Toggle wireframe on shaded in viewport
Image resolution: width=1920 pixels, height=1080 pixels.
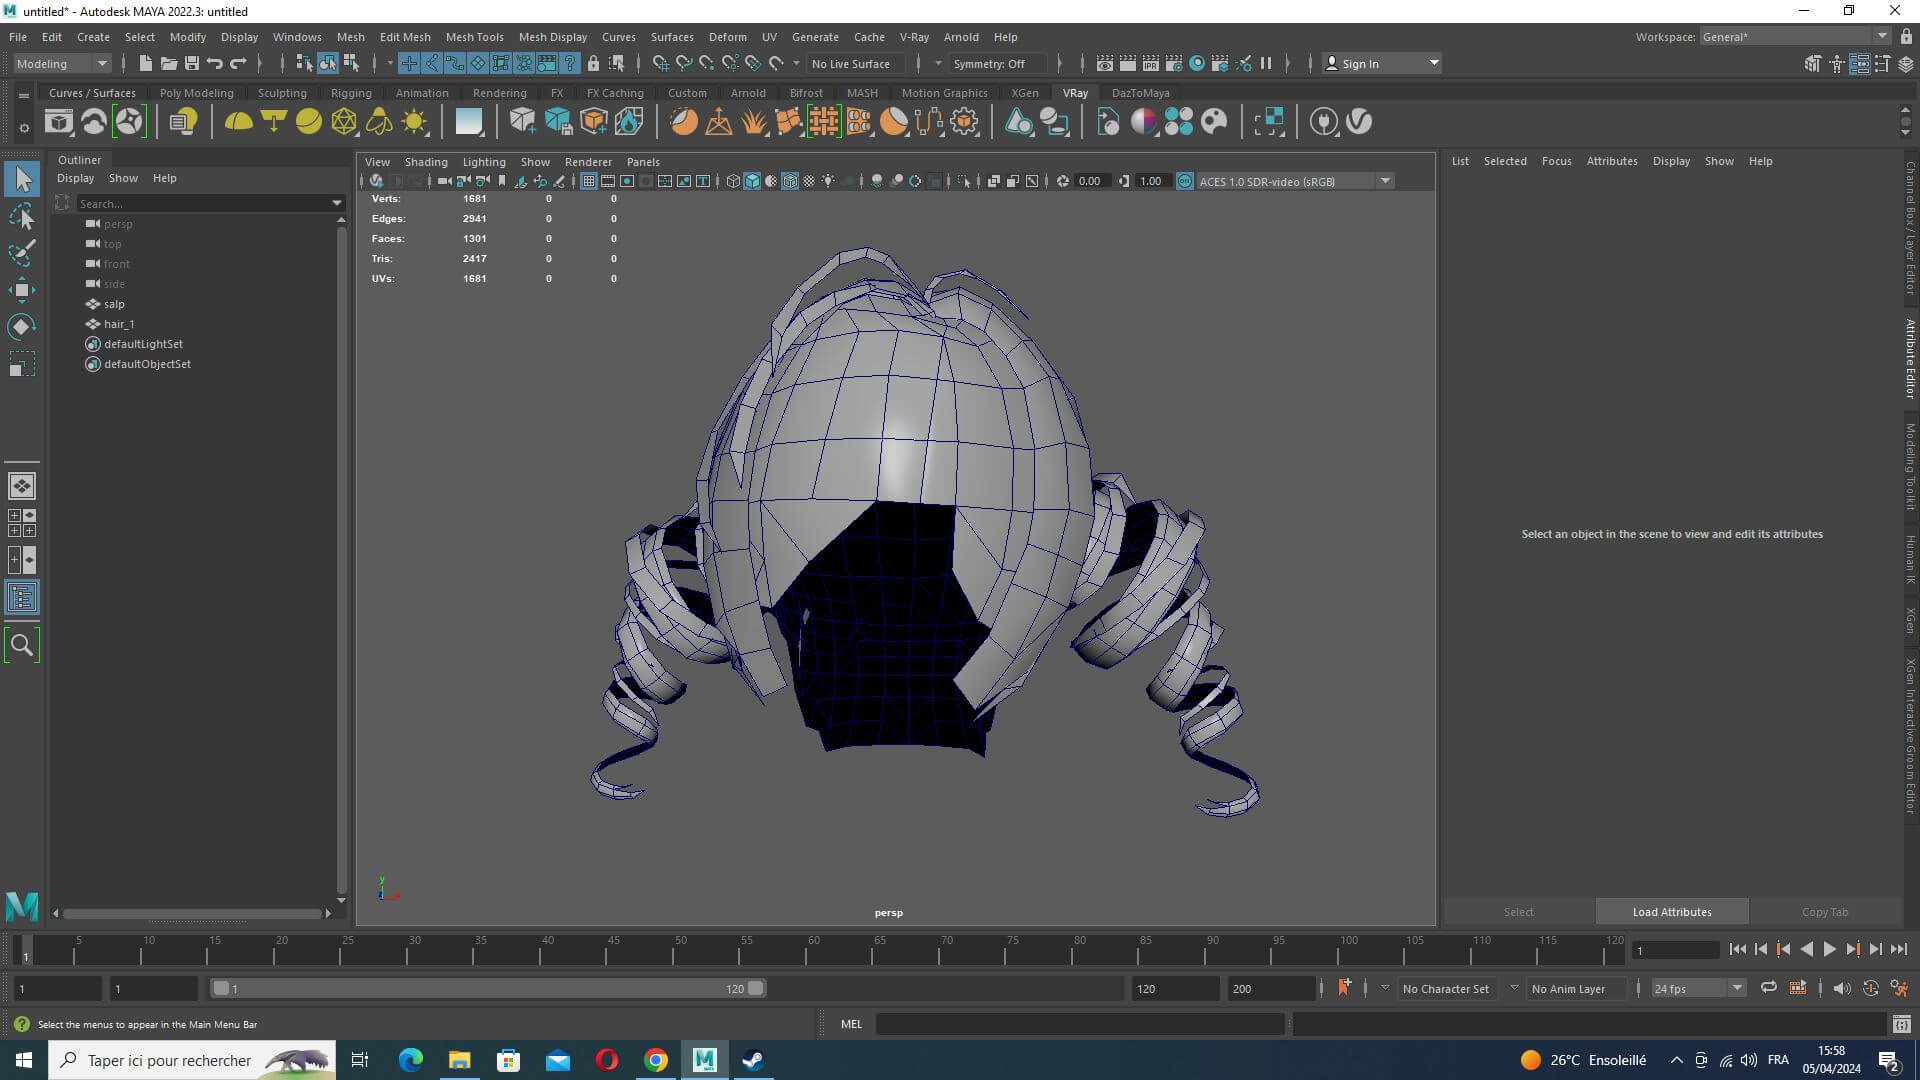coord(790,181)
